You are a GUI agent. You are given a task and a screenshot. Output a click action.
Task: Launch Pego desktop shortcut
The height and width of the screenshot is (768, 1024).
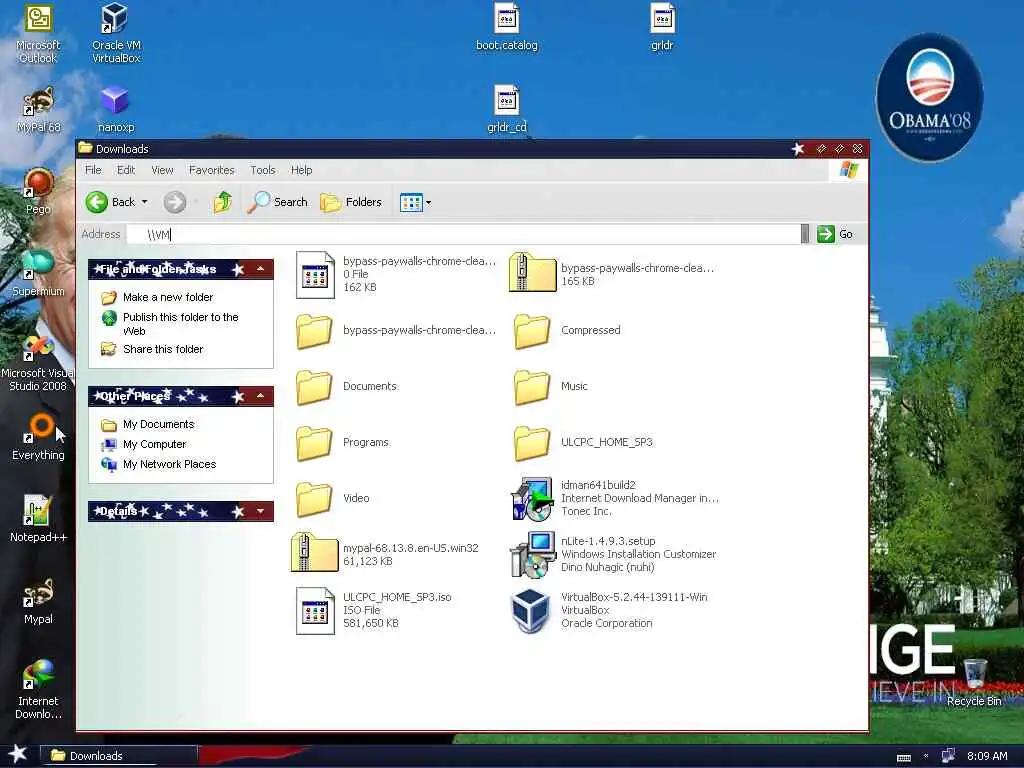tap(38, 191)
